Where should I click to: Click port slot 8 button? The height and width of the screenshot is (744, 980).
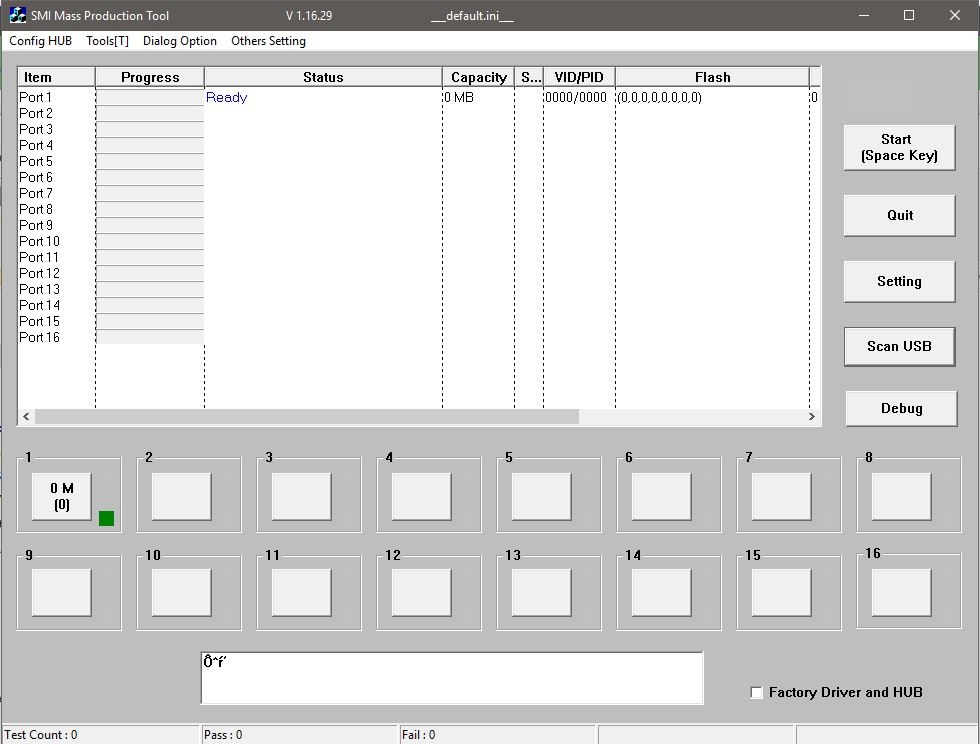901,496
